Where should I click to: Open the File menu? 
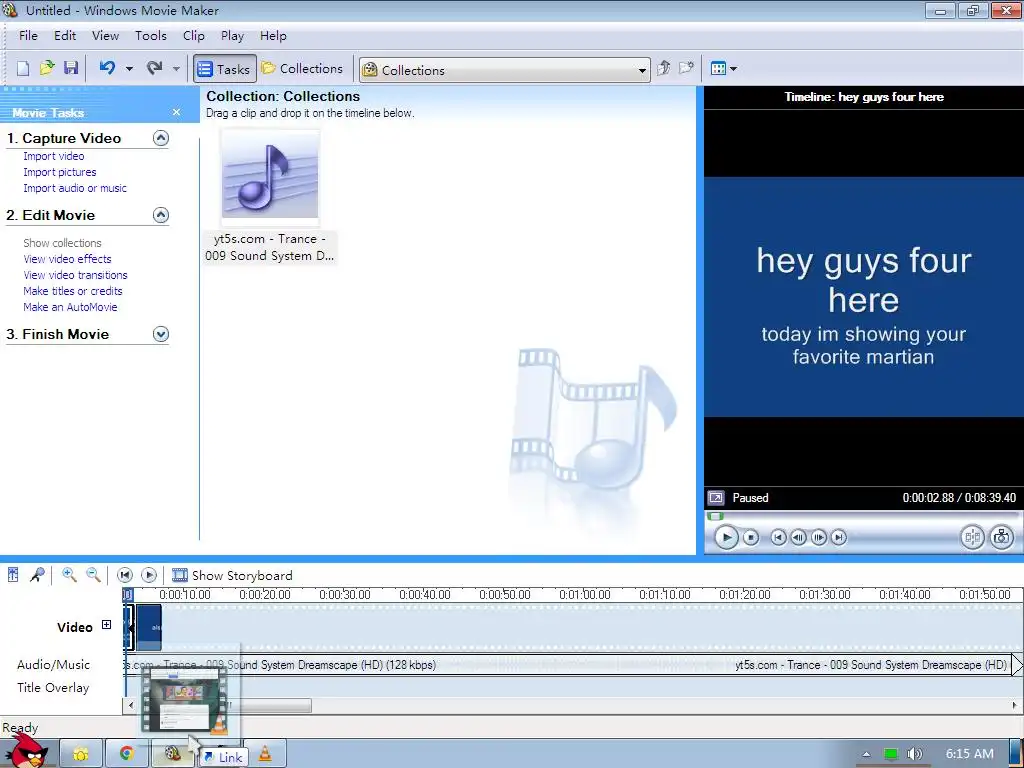(x=28, y=36)
